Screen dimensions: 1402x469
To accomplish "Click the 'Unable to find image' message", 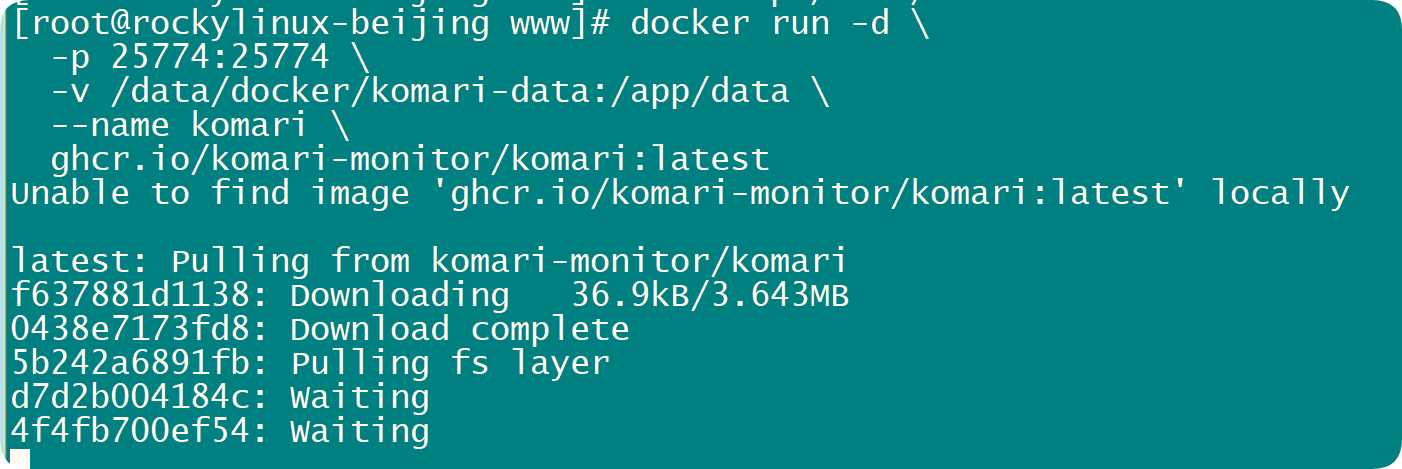I will click(x=210, y=193).
